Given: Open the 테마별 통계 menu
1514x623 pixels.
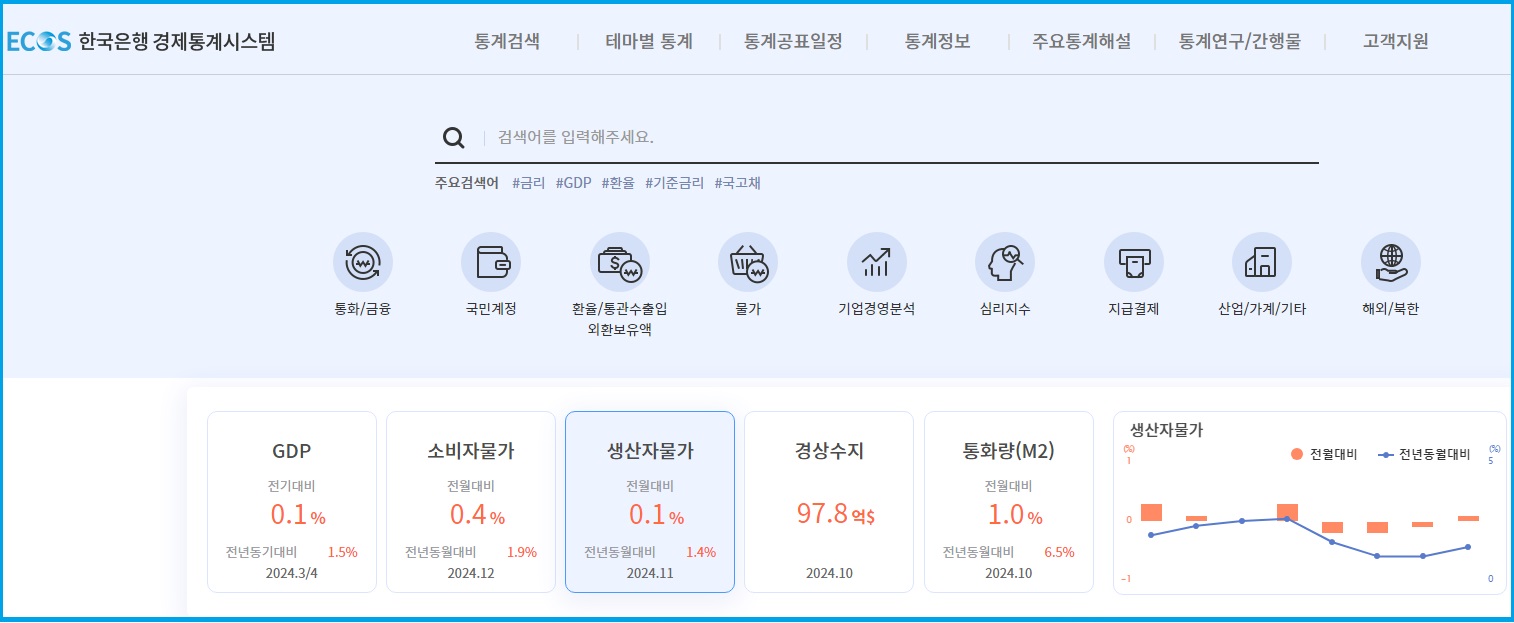Looking at the screenshot, I should (x=649, y=41).
